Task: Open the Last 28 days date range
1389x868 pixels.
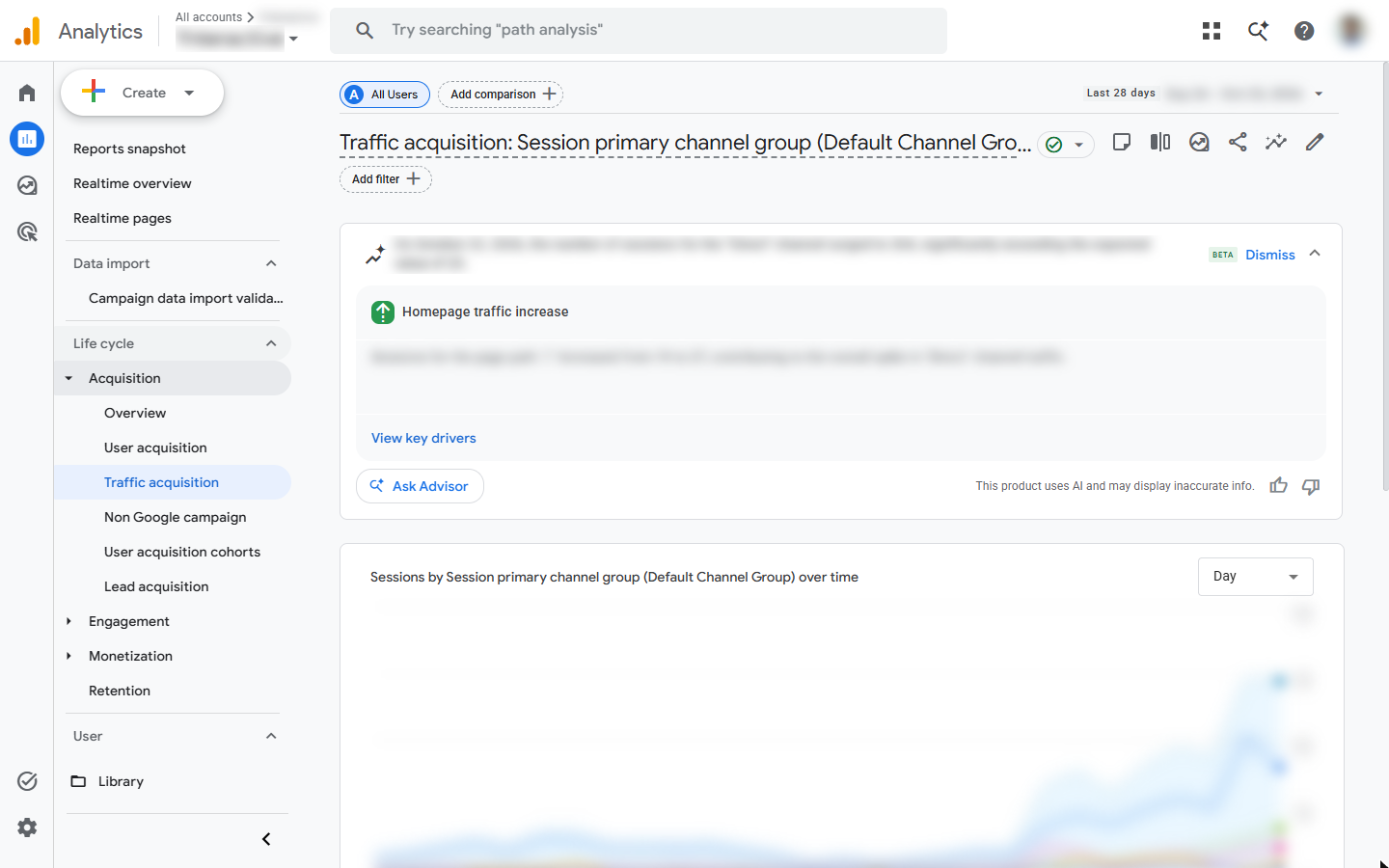Action: (1206, 93)
